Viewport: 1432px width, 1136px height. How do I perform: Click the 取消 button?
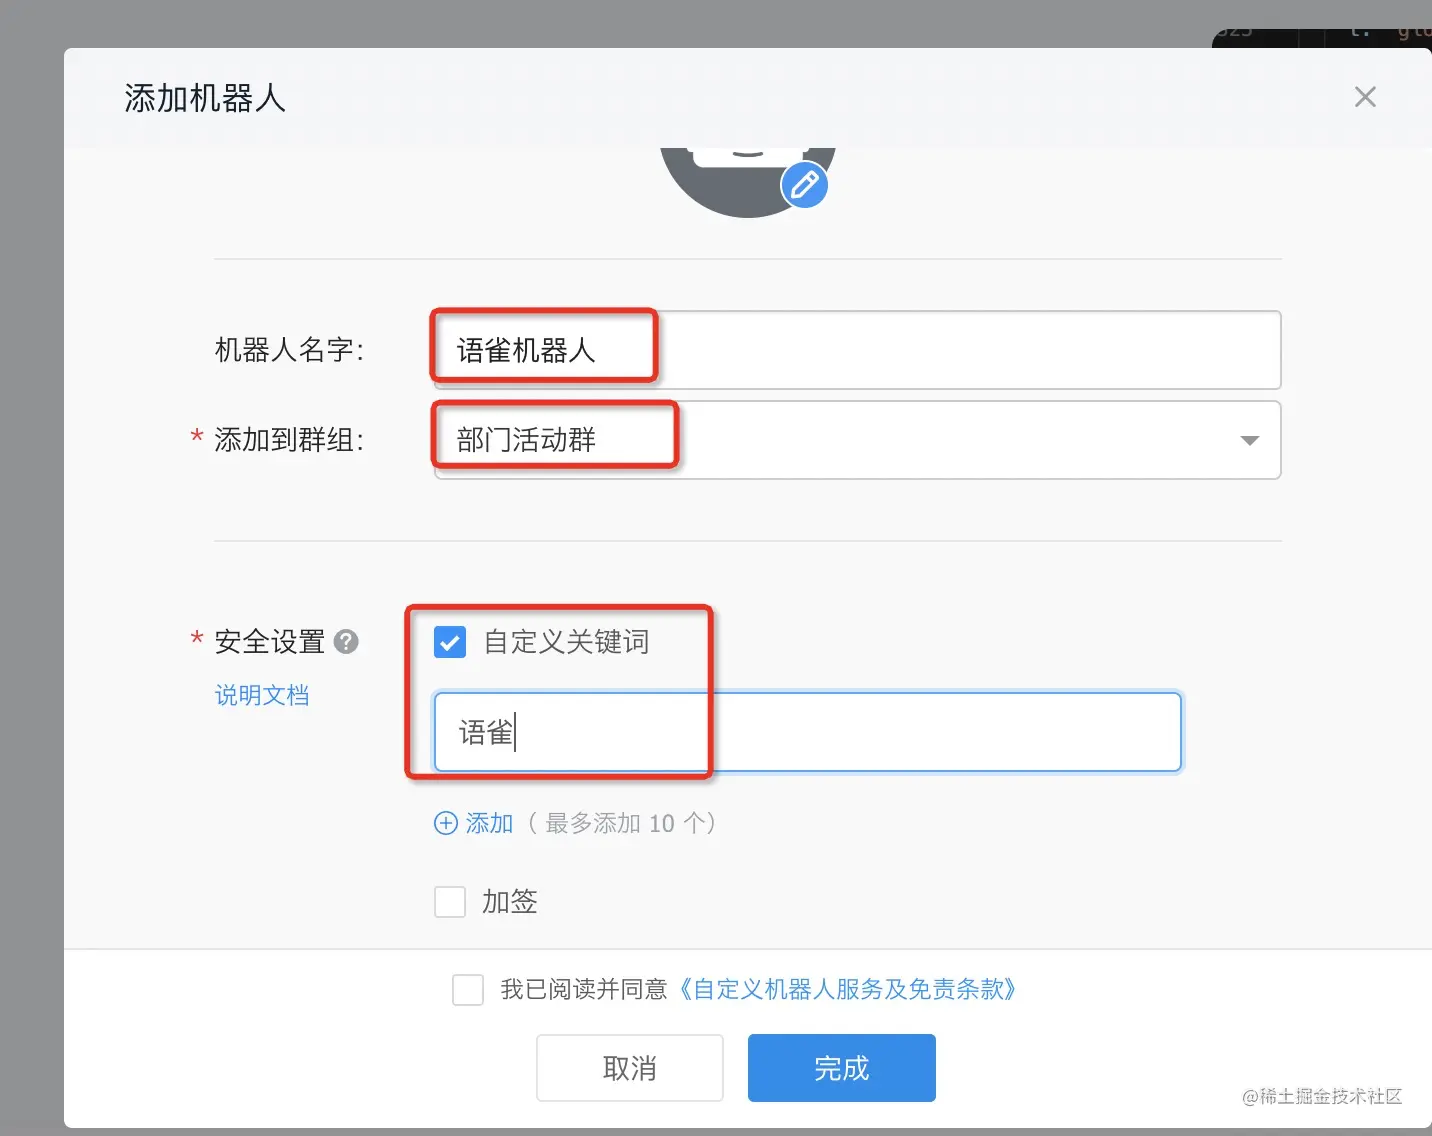[x=630, y=1068]
